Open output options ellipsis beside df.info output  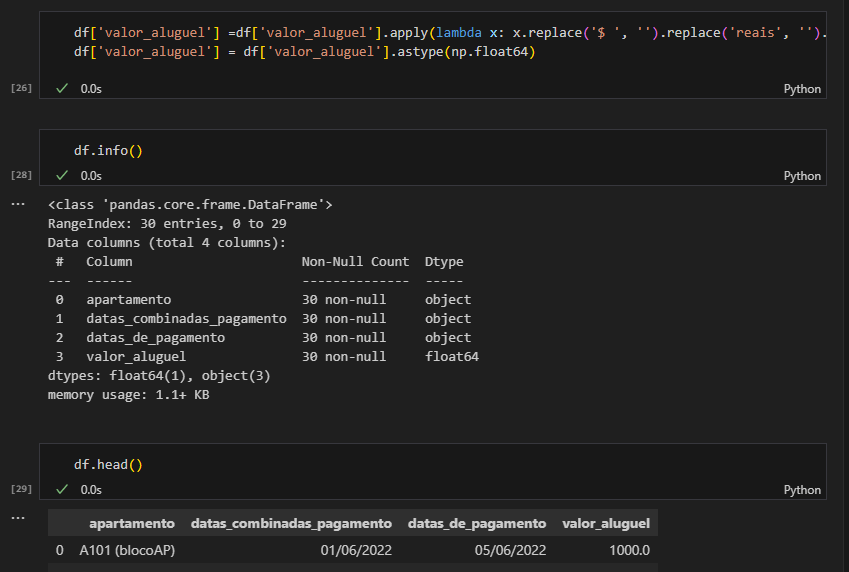click(x=18, y=204)
